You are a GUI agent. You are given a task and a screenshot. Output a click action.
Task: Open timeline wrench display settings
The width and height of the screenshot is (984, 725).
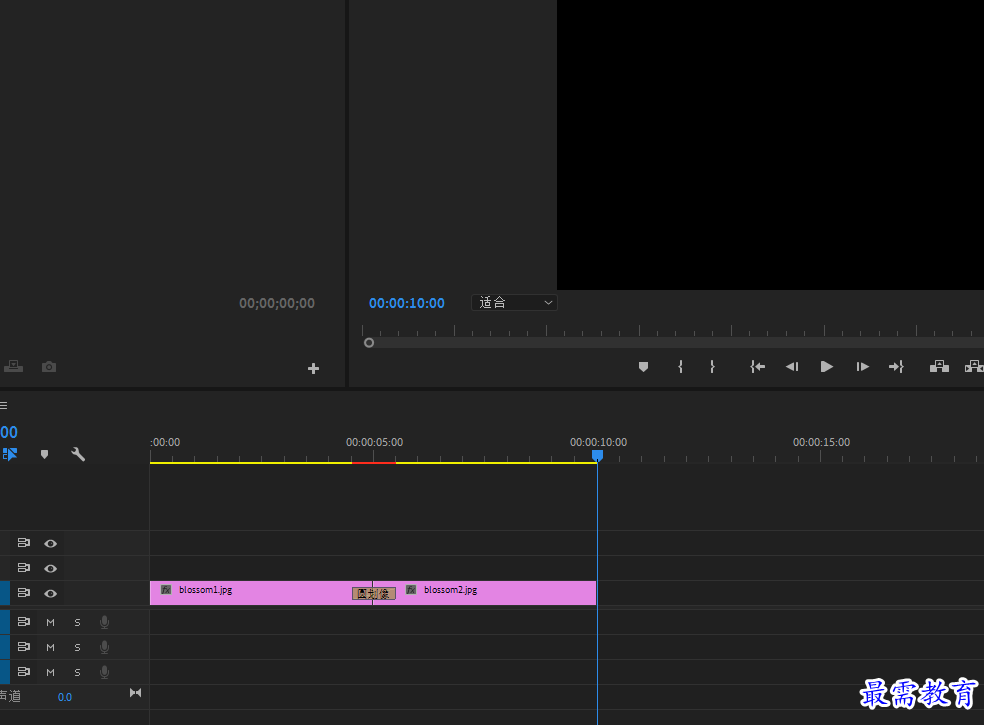(x=78, y=454)
